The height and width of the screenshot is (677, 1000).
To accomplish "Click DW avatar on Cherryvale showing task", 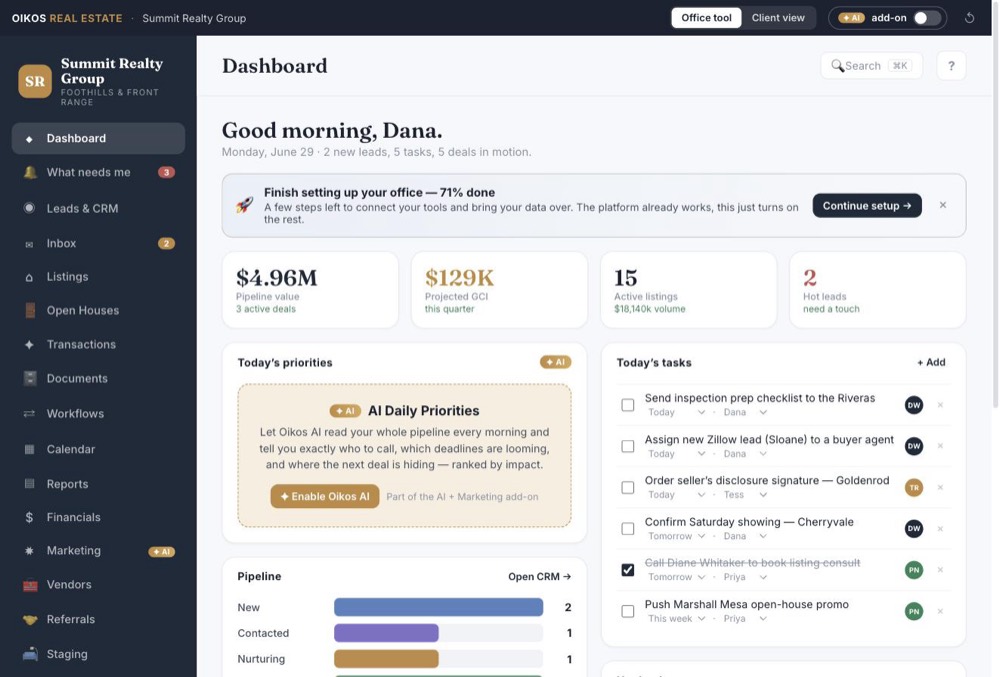I will coord(914,528).
